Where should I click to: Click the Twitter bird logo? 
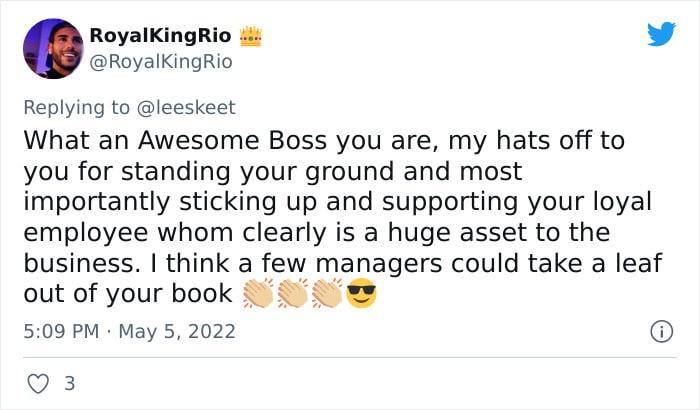(x=661, y=33)
